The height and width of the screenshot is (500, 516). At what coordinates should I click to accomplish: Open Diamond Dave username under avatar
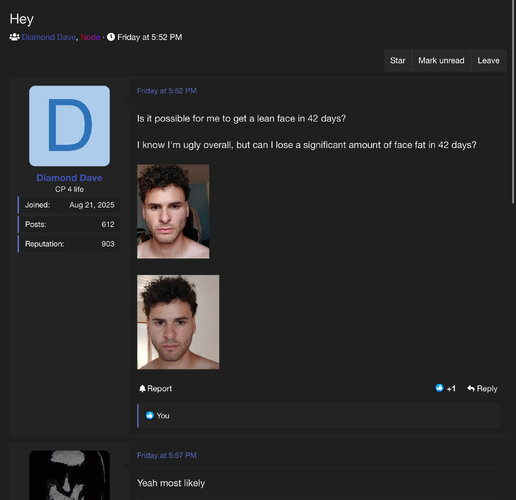point(69,178)
